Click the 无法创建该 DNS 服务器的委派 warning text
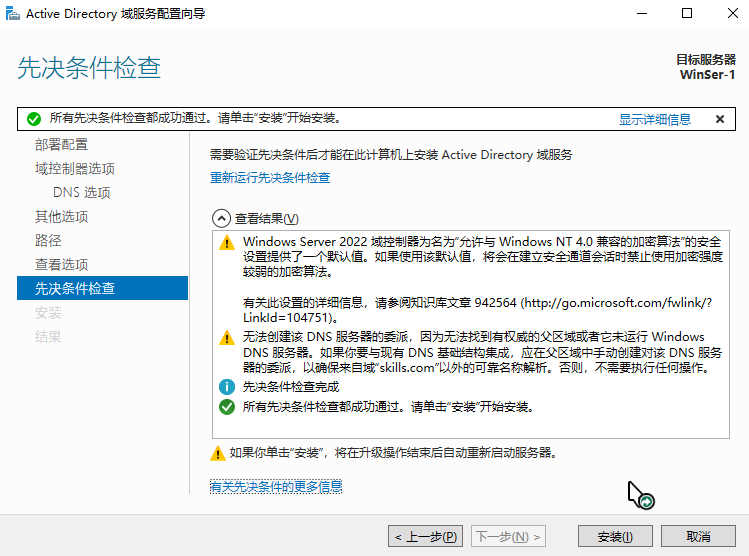 tap(482, 353)
